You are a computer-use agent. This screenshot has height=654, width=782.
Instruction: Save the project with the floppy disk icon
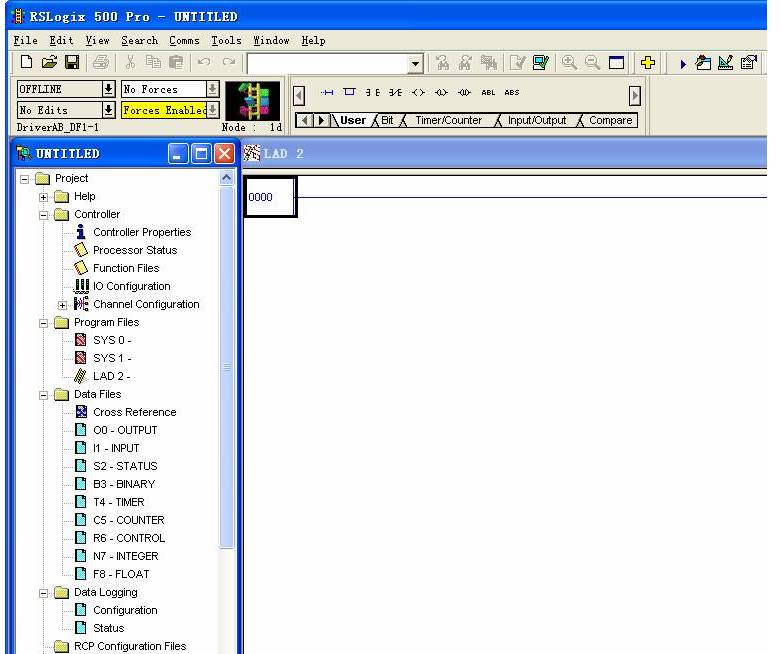tap(72, 62)
